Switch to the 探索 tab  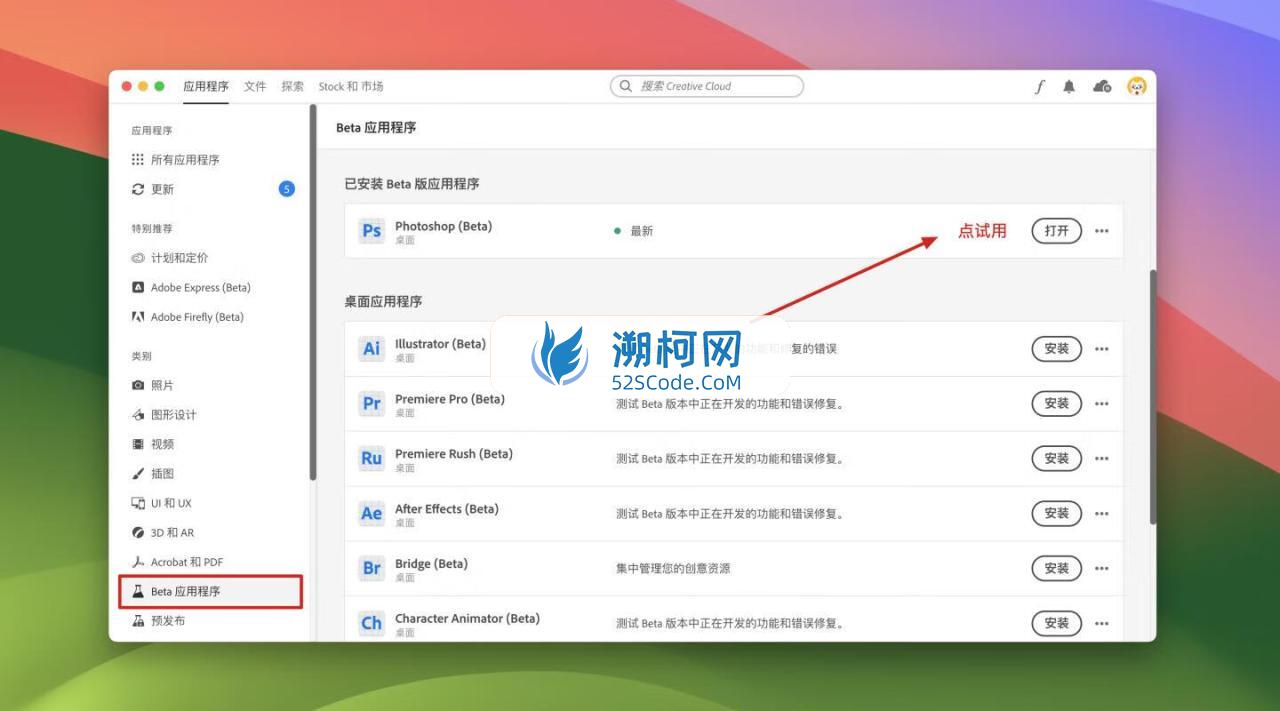click(x=293, y=87)
